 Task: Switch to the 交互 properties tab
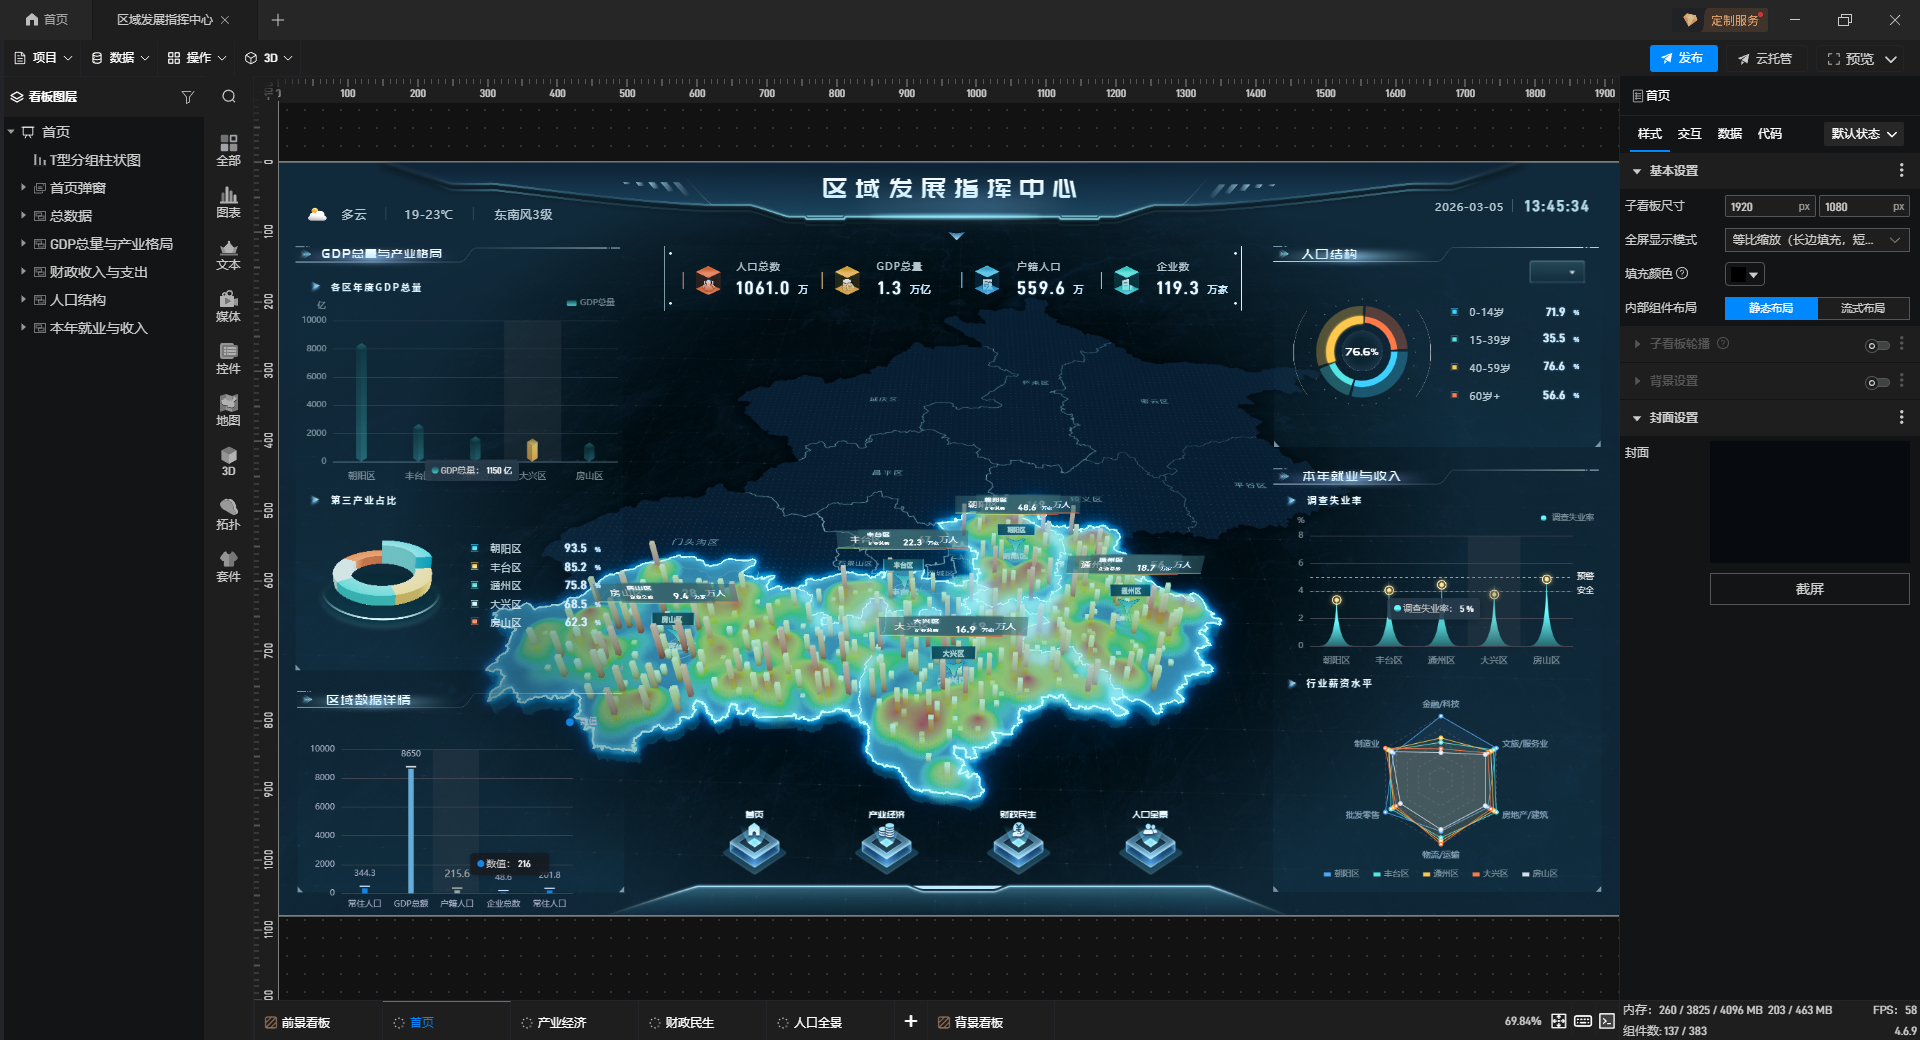[1689, 134]
